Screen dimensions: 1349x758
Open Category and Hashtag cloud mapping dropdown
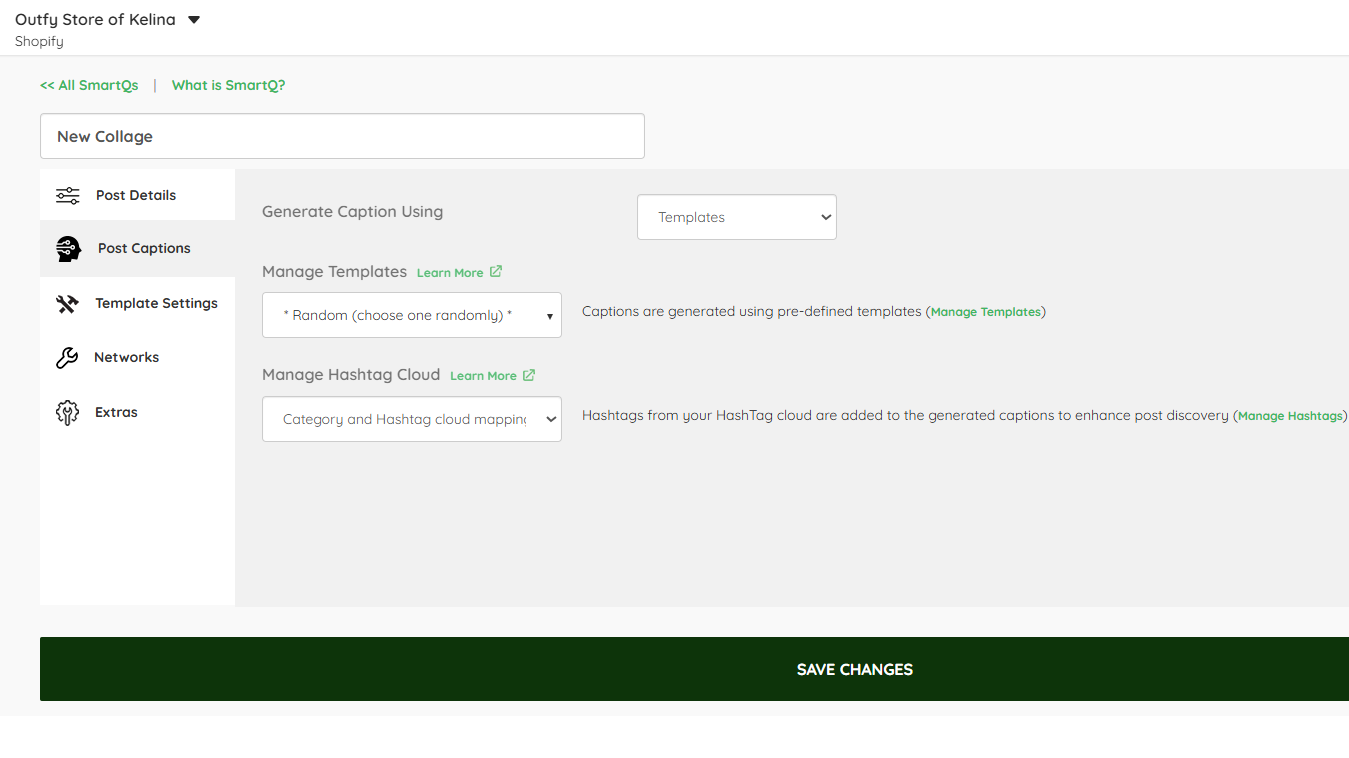pos(412,419)
